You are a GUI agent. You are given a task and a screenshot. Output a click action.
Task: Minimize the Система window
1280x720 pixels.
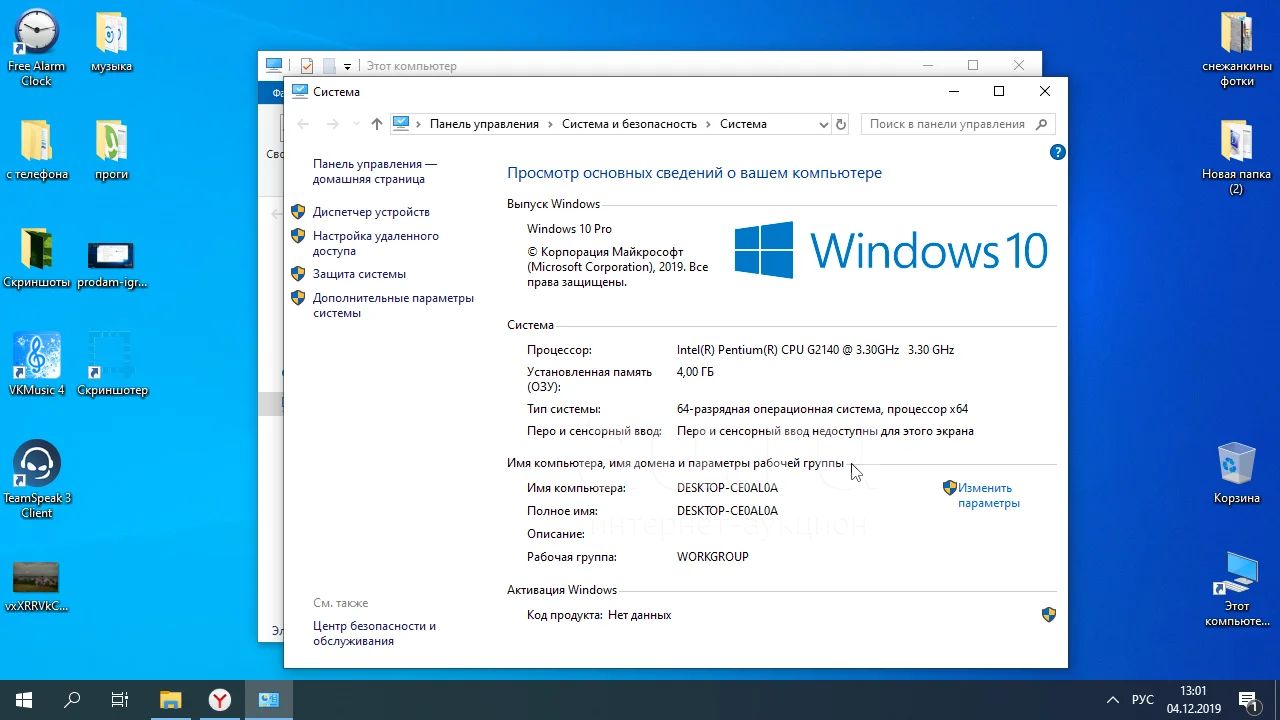coord(953,91)
